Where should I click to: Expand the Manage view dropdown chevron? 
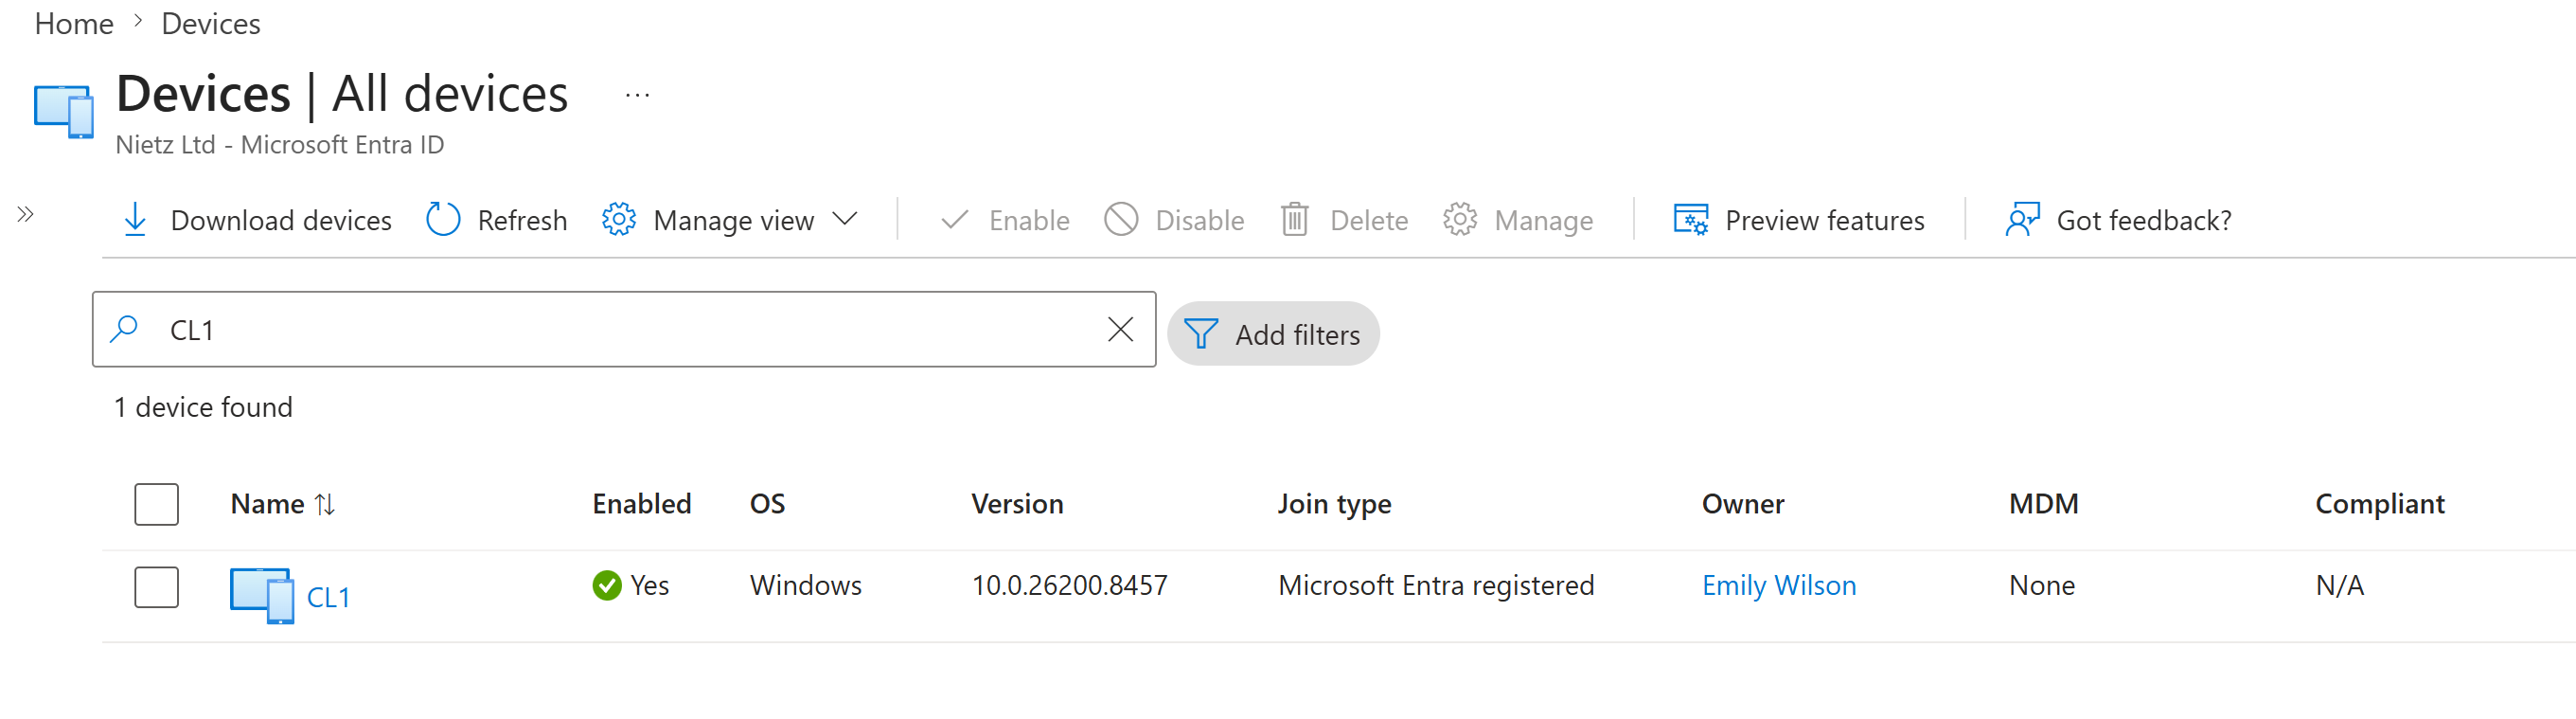click(x=845, y=218)
